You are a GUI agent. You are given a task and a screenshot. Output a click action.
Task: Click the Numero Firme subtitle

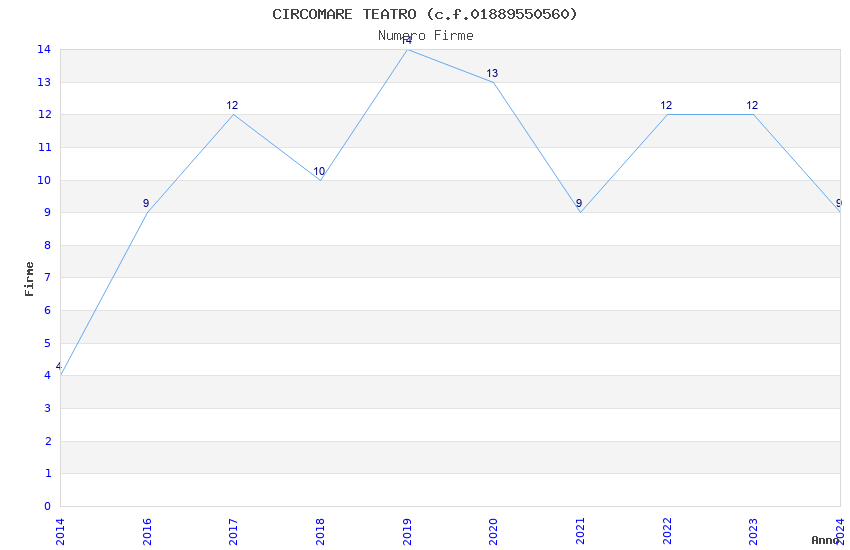tap(426, 35)
